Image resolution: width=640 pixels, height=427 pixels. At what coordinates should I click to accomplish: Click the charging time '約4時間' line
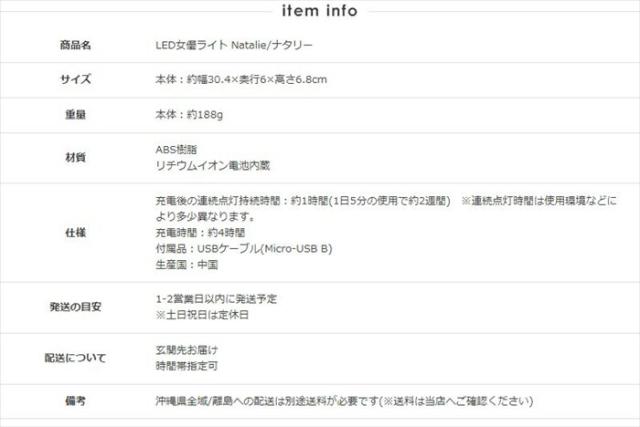tap(200, 233)
